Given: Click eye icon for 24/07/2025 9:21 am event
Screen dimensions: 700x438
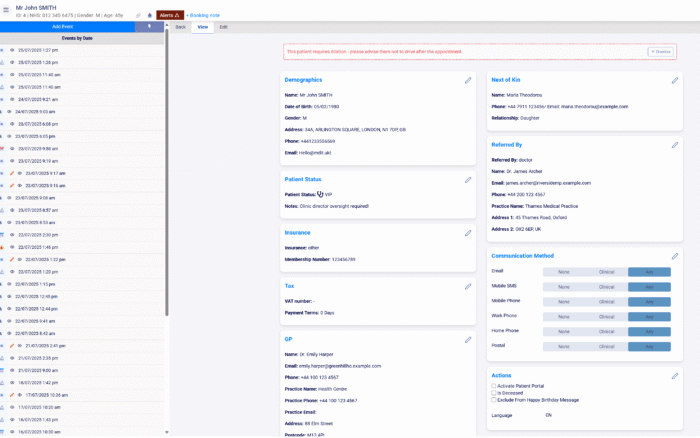Looking at the screenshot, I should (x=12, y=100).
